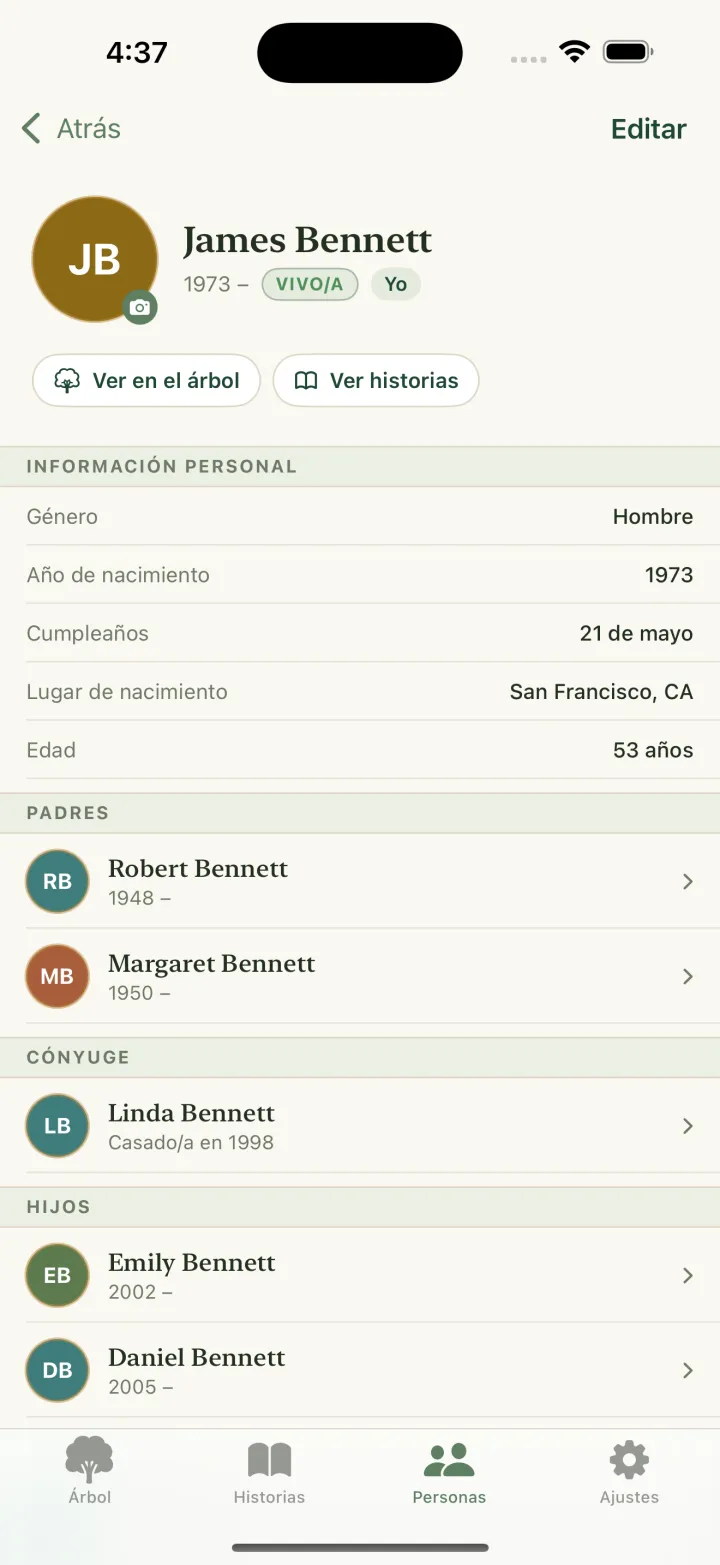Tap the Yo badge
This screenshot has height=1565, width=720.
[396, 284]
